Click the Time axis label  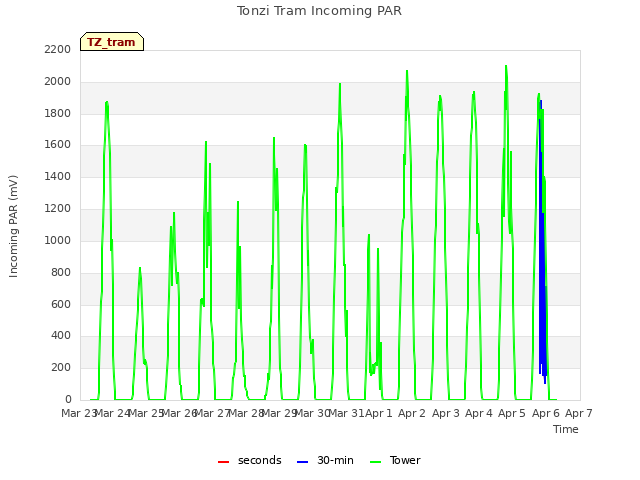(x=566, y=429)
